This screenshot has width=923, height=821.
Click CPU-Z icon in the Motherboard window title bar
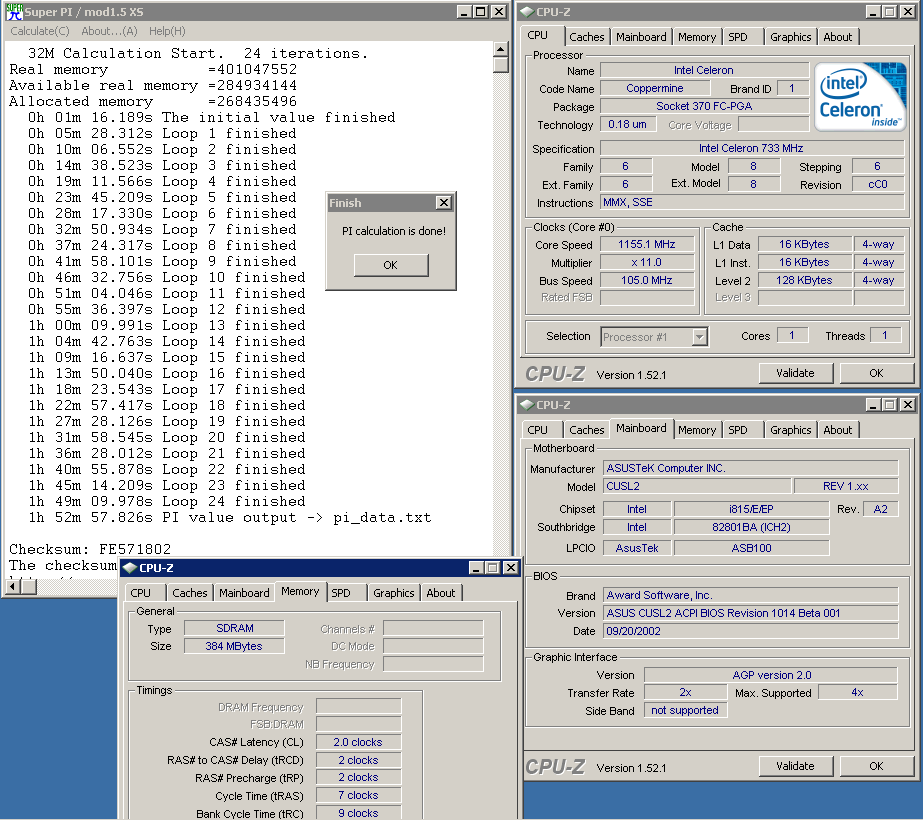[526, 405]
